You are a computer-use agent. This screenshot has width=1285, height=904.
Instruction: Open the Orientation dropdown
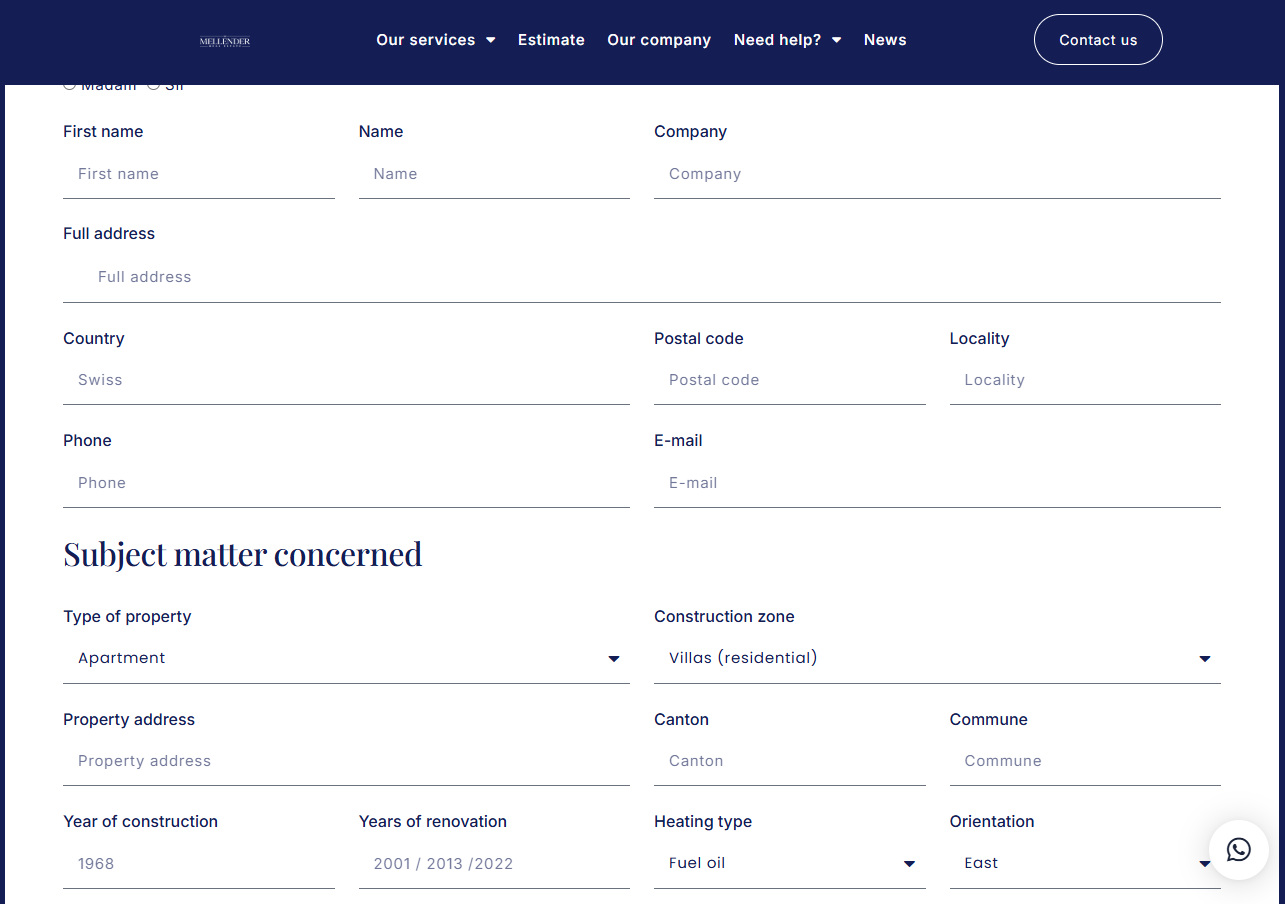(1085, 863)
